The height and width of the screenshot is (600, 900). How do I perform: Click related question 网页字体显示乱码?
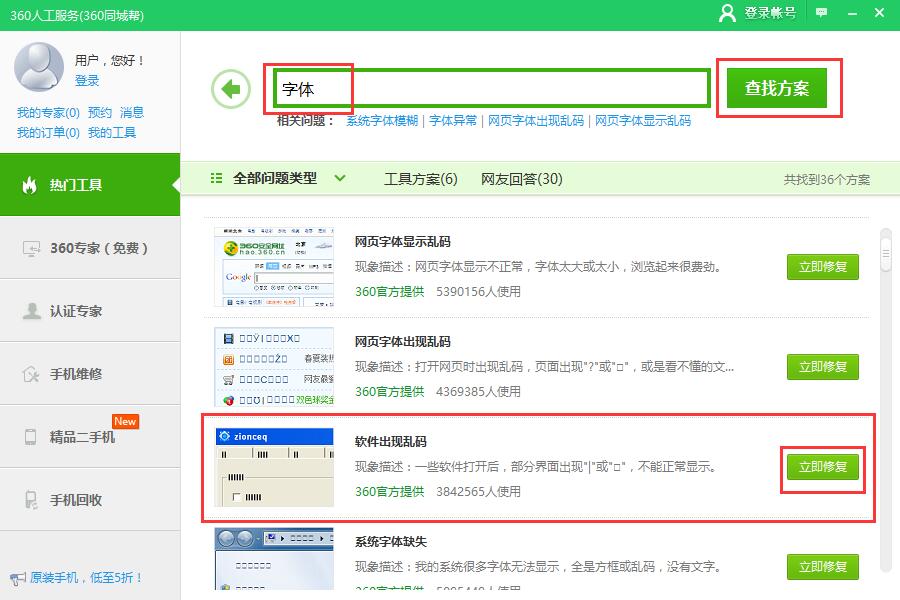(x=643, y=121)
